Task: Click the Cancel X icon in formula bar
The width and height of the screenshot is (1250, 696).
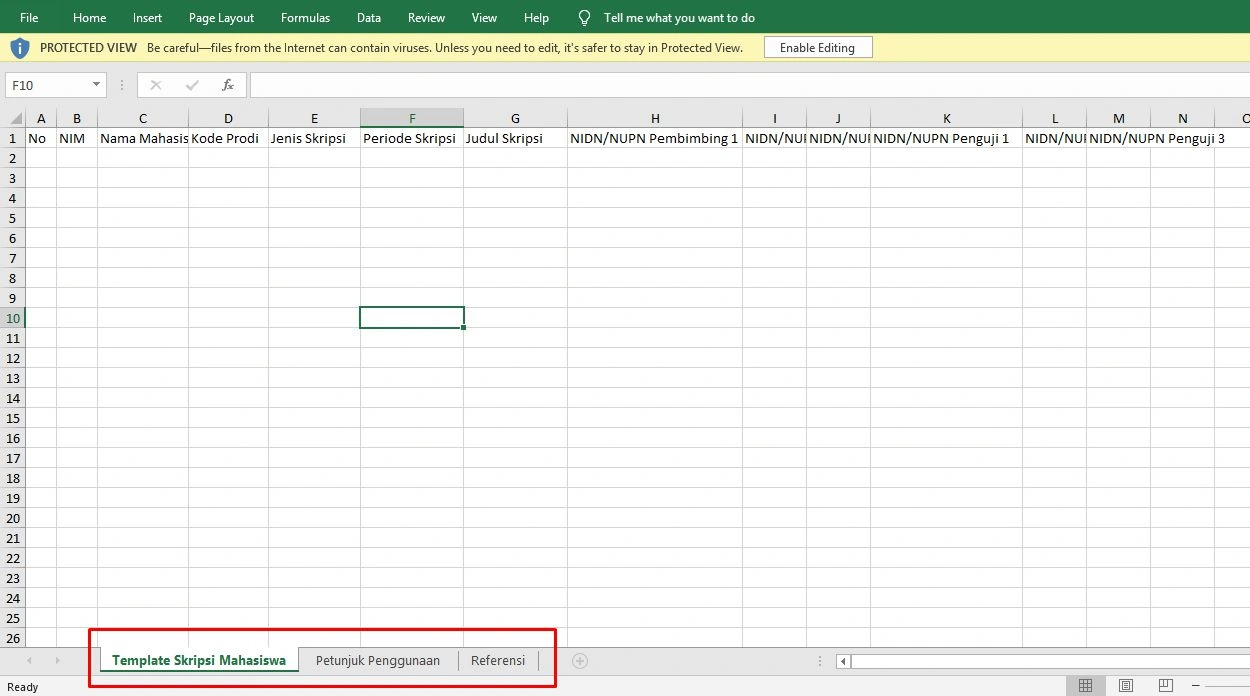Action: (155, 85)
